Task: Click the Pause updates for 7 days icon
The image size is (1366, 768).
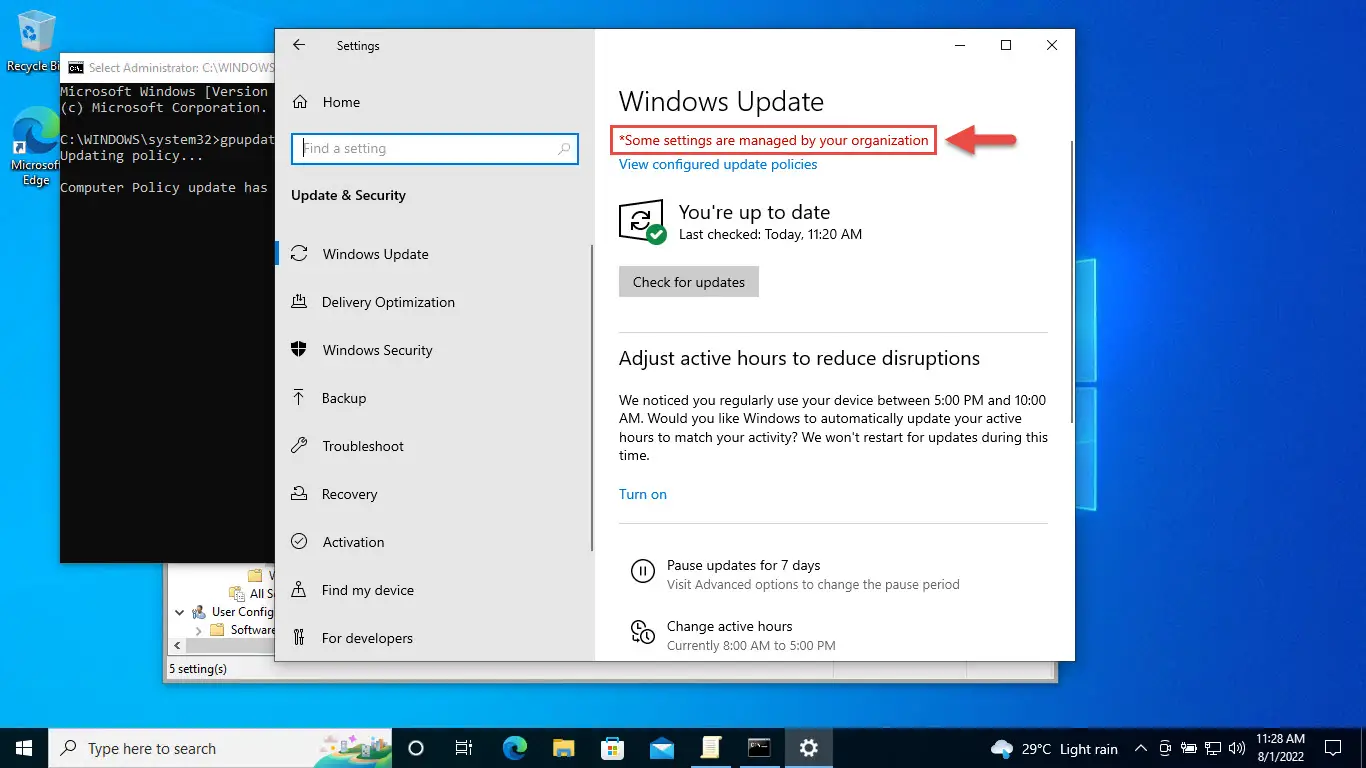Action: coord(642,572)
